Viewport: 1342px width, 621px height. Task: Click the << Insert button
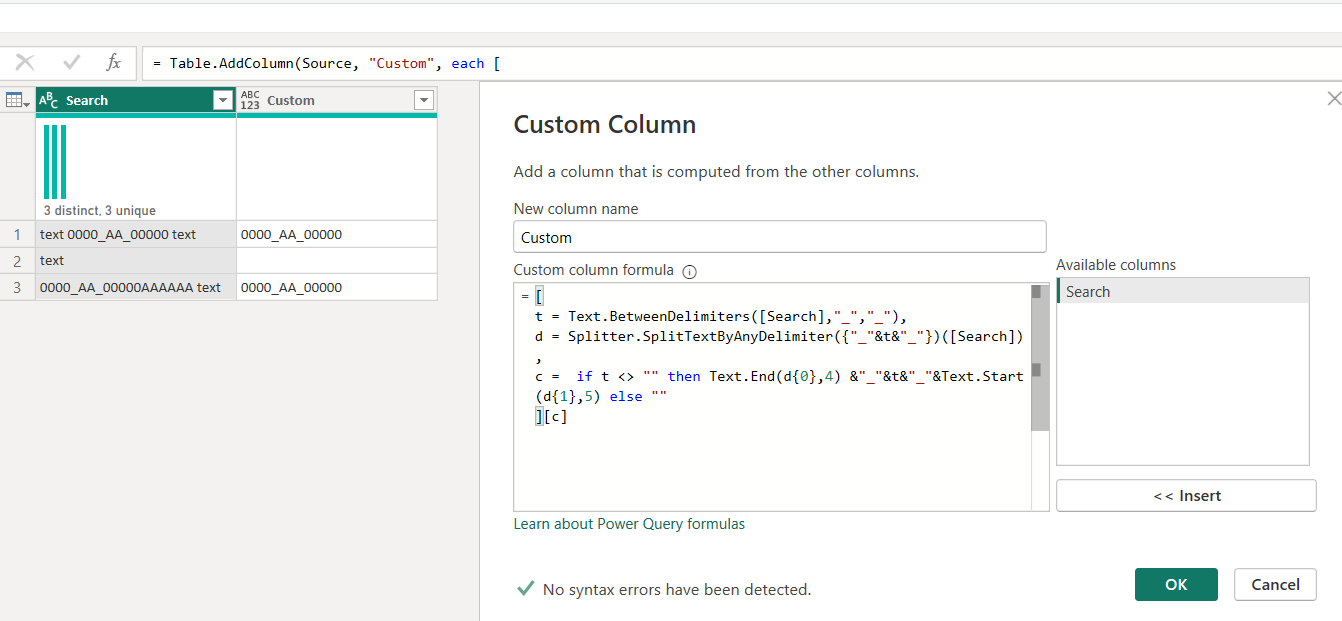[x=1186, y=496]
